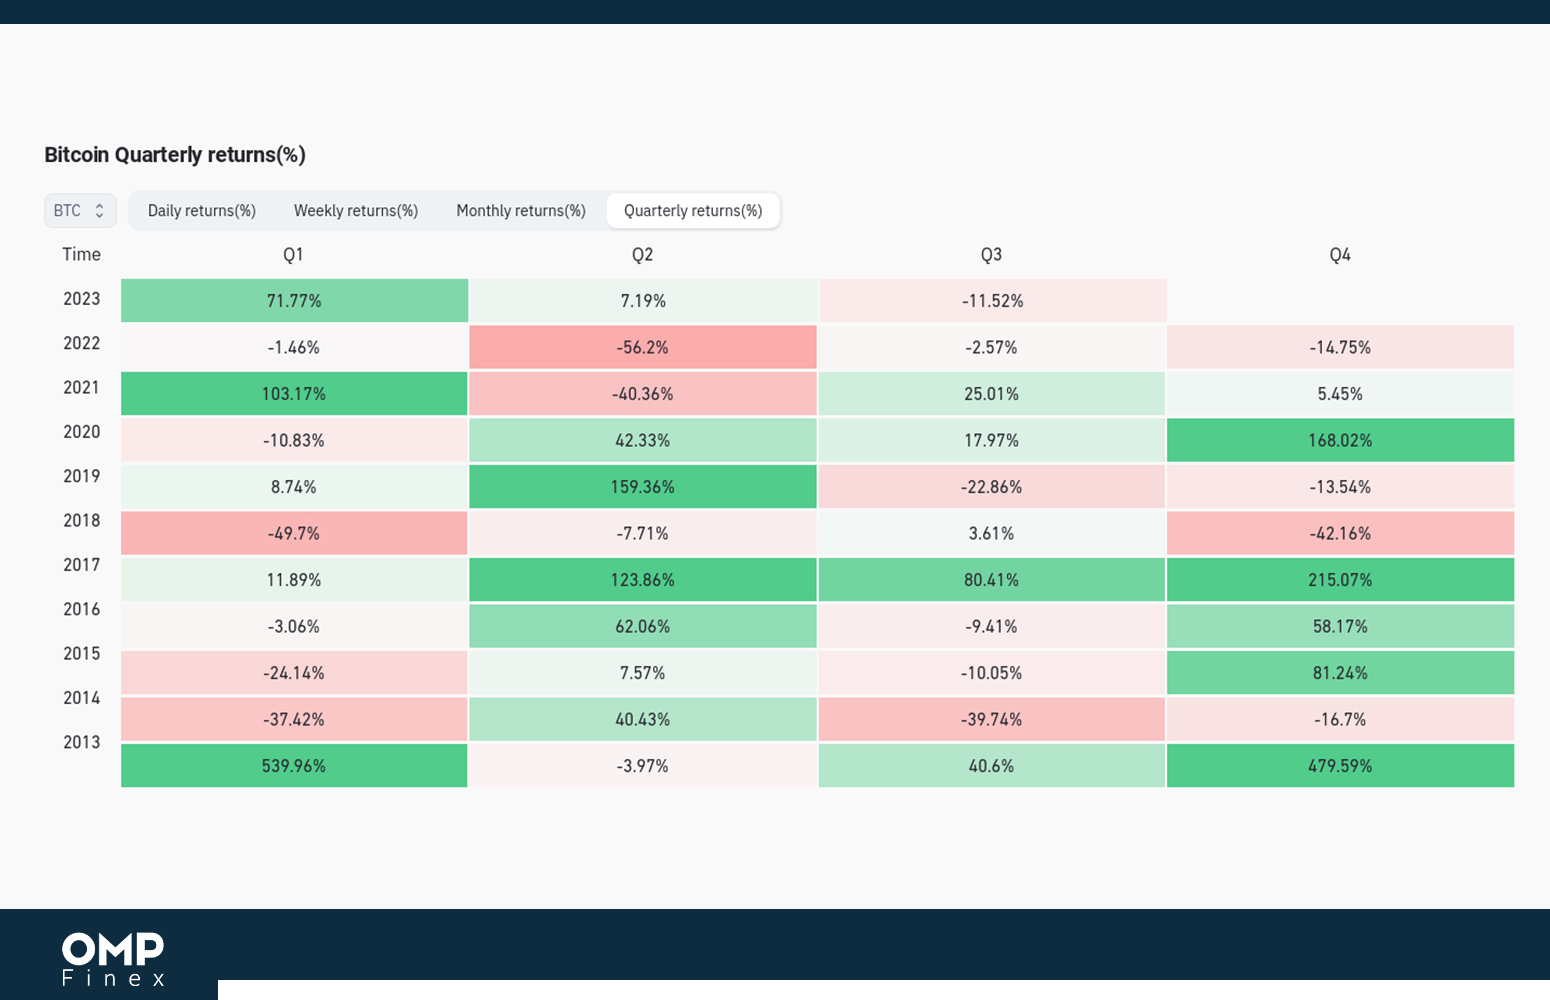1550x1000 pixels.
Task: Click the Q4 column header
Action: pos(1340,255)
